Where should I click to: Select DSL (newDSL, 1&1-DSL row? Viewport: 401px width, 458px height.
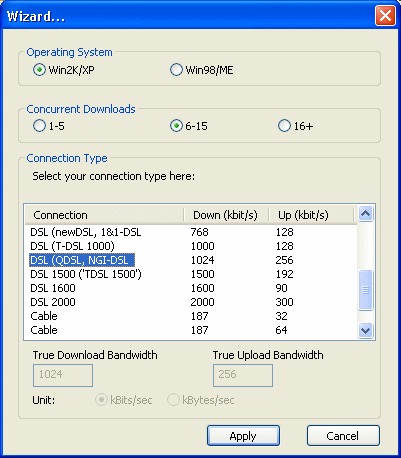[x=191, y=232]
